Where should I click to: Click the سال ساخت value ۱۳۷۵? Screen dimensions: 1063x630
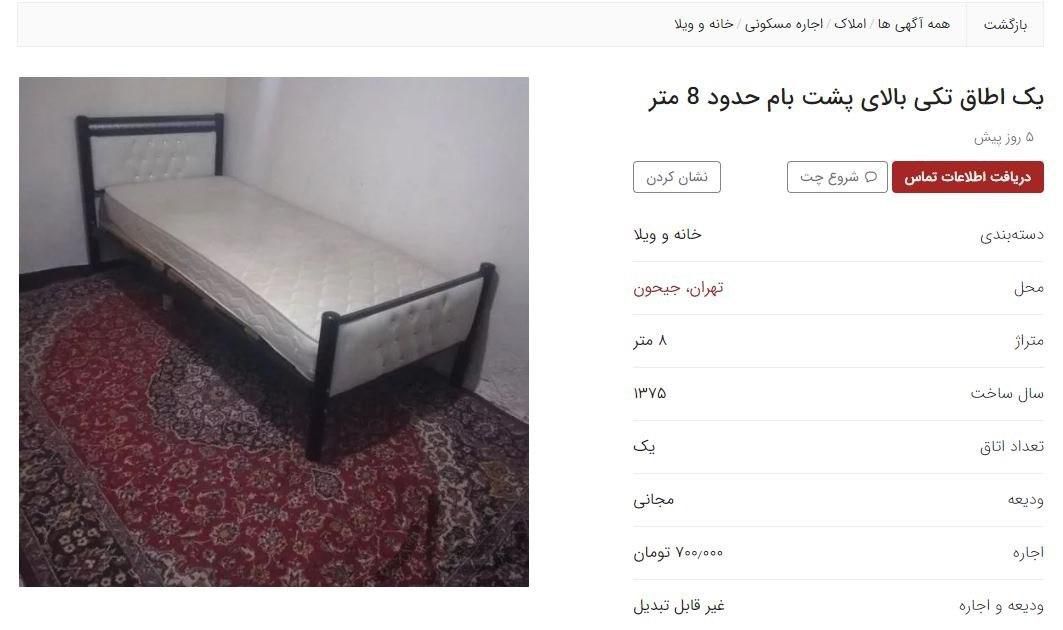[x=650, y=393]
